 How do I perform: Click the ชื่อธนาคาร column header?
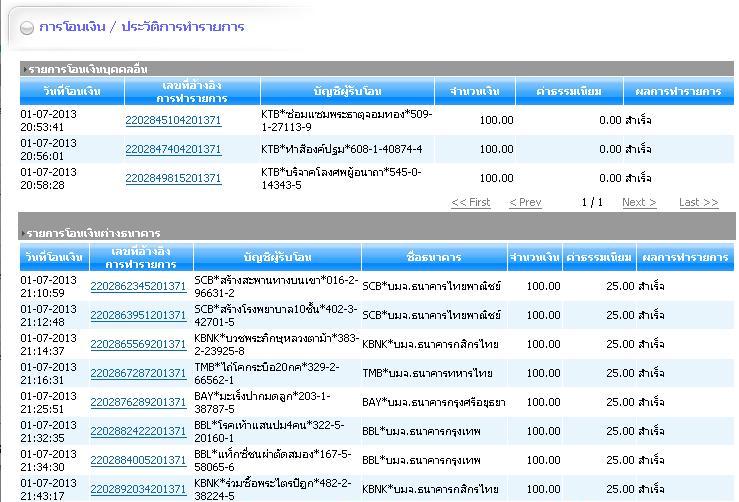click(434, 257)
